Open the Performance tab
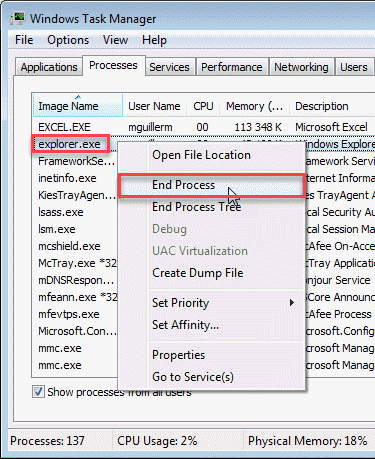The image size is (375, 459). [x=232, y=67]
